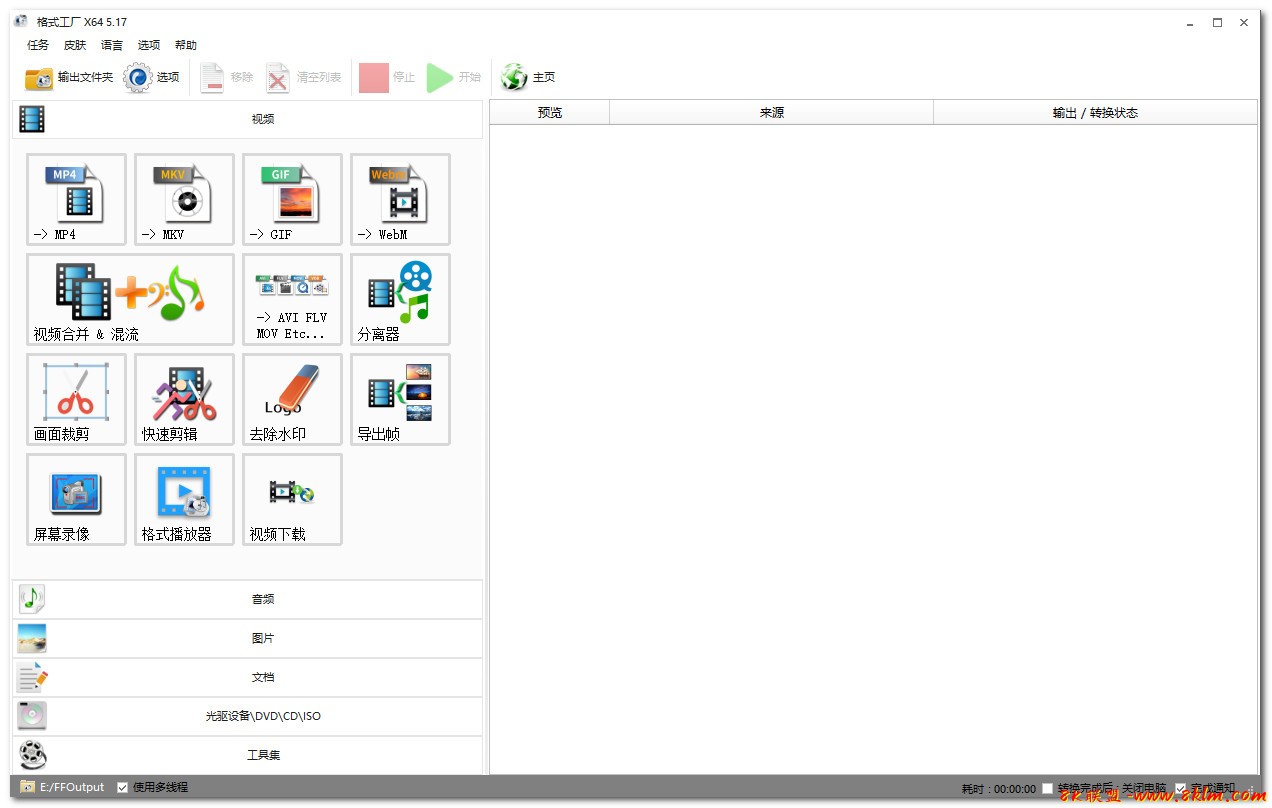
Task: Expand the 图片 category
Action: tap(247, 638)
